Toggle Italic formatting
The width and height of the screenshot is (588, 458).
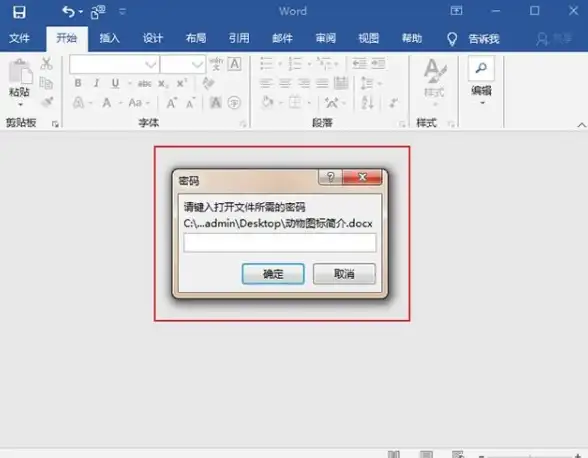click(x=96, y=83)
